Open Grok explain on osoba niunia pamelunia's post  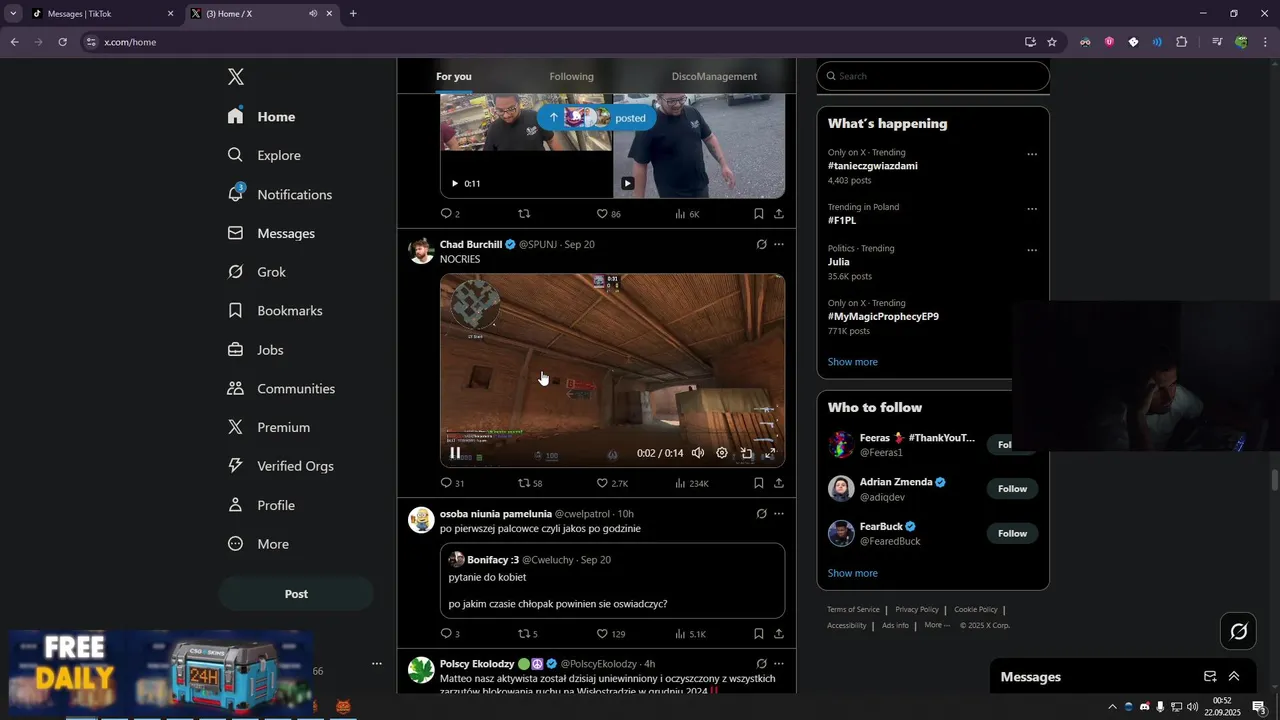click(x=761, y=514)
